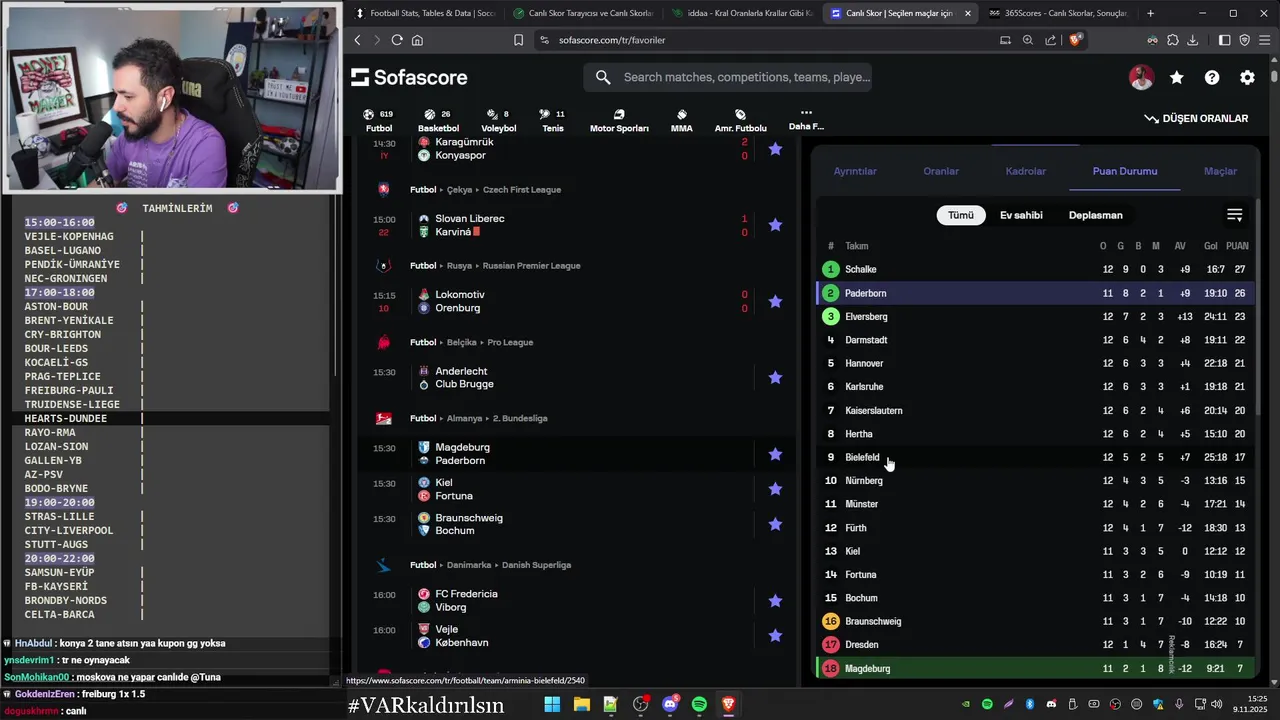Click the DÜŞEN ORANLAR button
This screenshot has width=1280, height=720.
click(1196, 118)
